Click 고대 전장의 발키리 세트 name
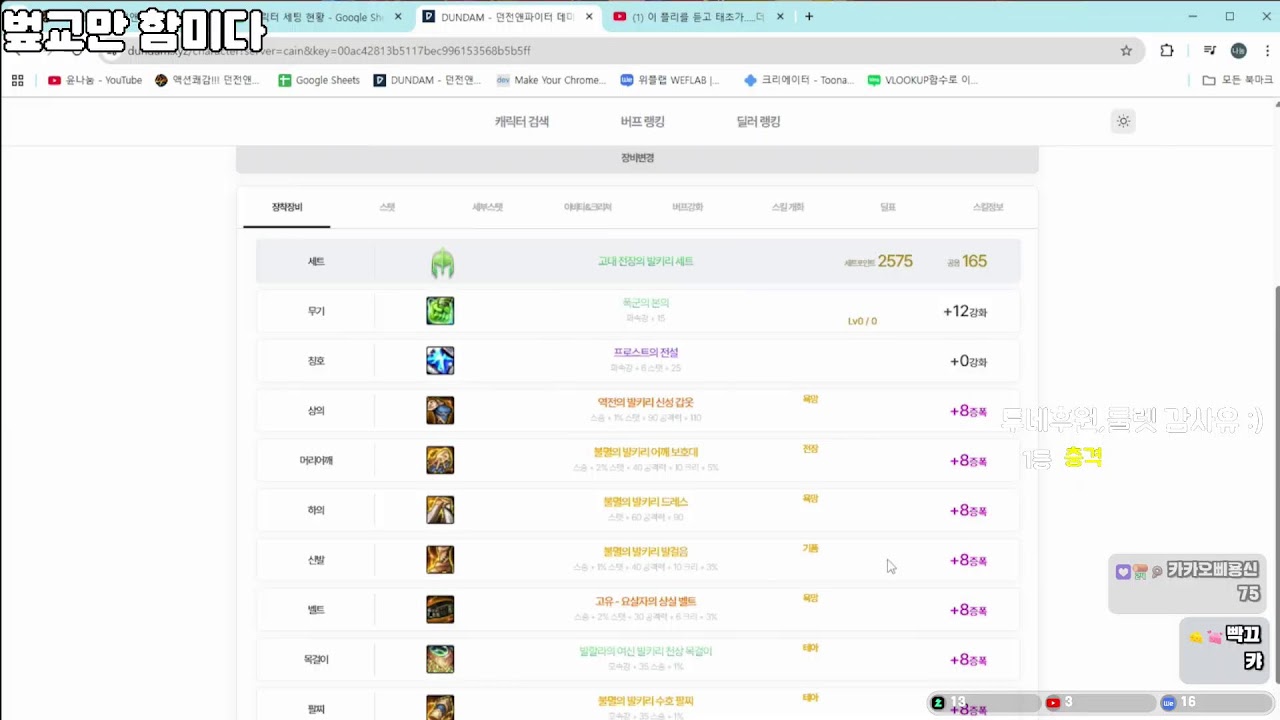This screenshot has height=720, width=1280. (x=646, y=262)
